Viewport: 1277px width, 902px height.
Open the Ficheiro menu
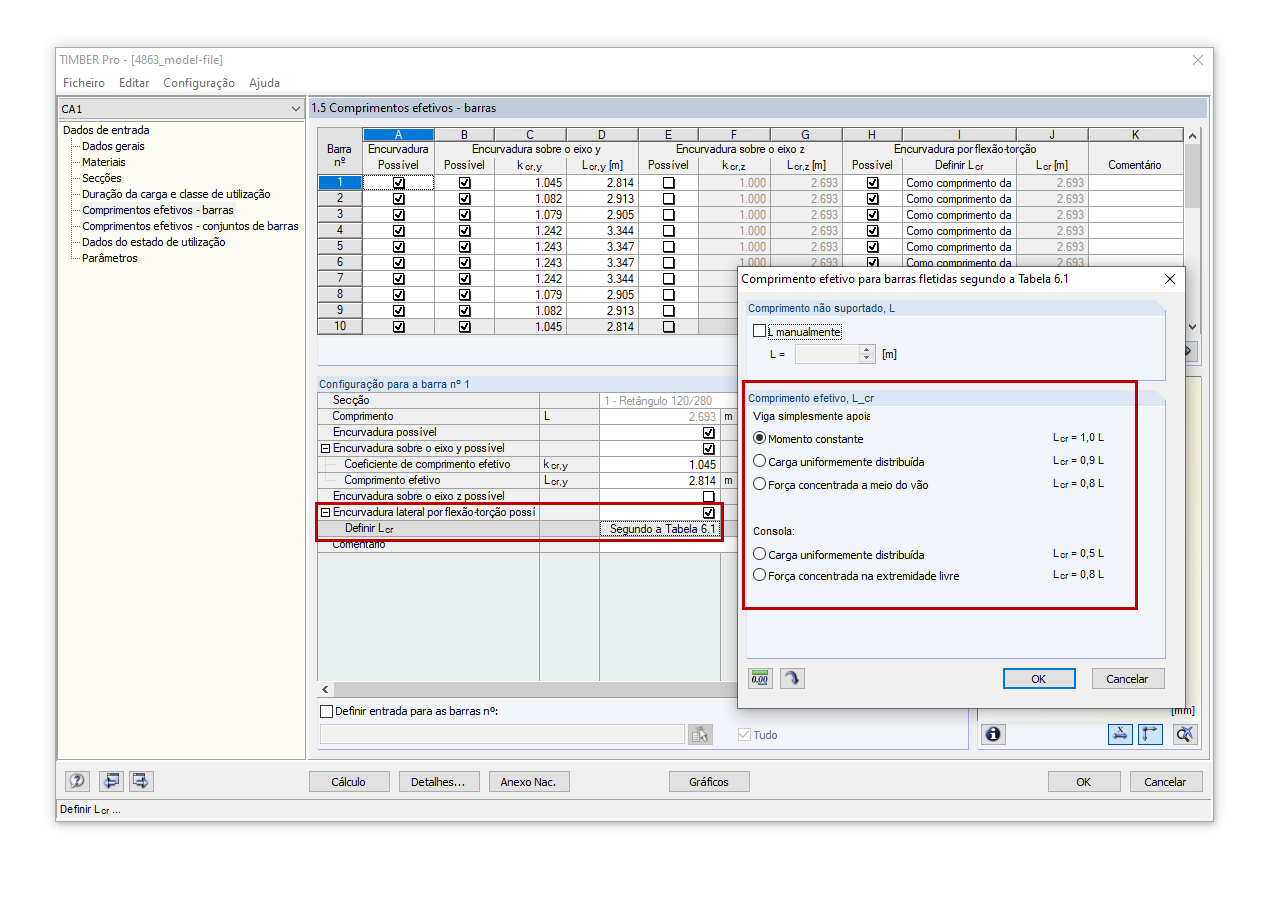tap(83, 83)
